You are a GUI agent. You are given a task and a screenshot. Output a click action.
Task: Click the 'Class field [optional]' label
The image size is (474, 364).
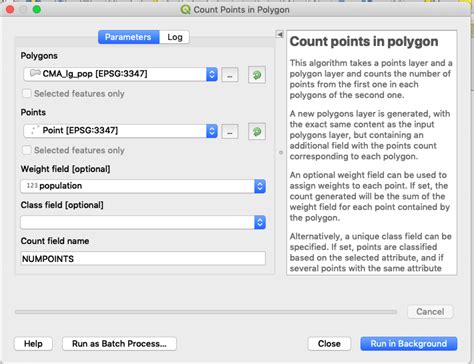tap(62, 205)
